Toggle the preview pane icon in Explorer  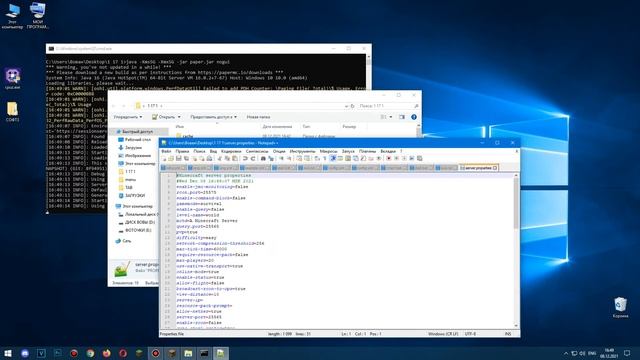[x=402, y=117]
